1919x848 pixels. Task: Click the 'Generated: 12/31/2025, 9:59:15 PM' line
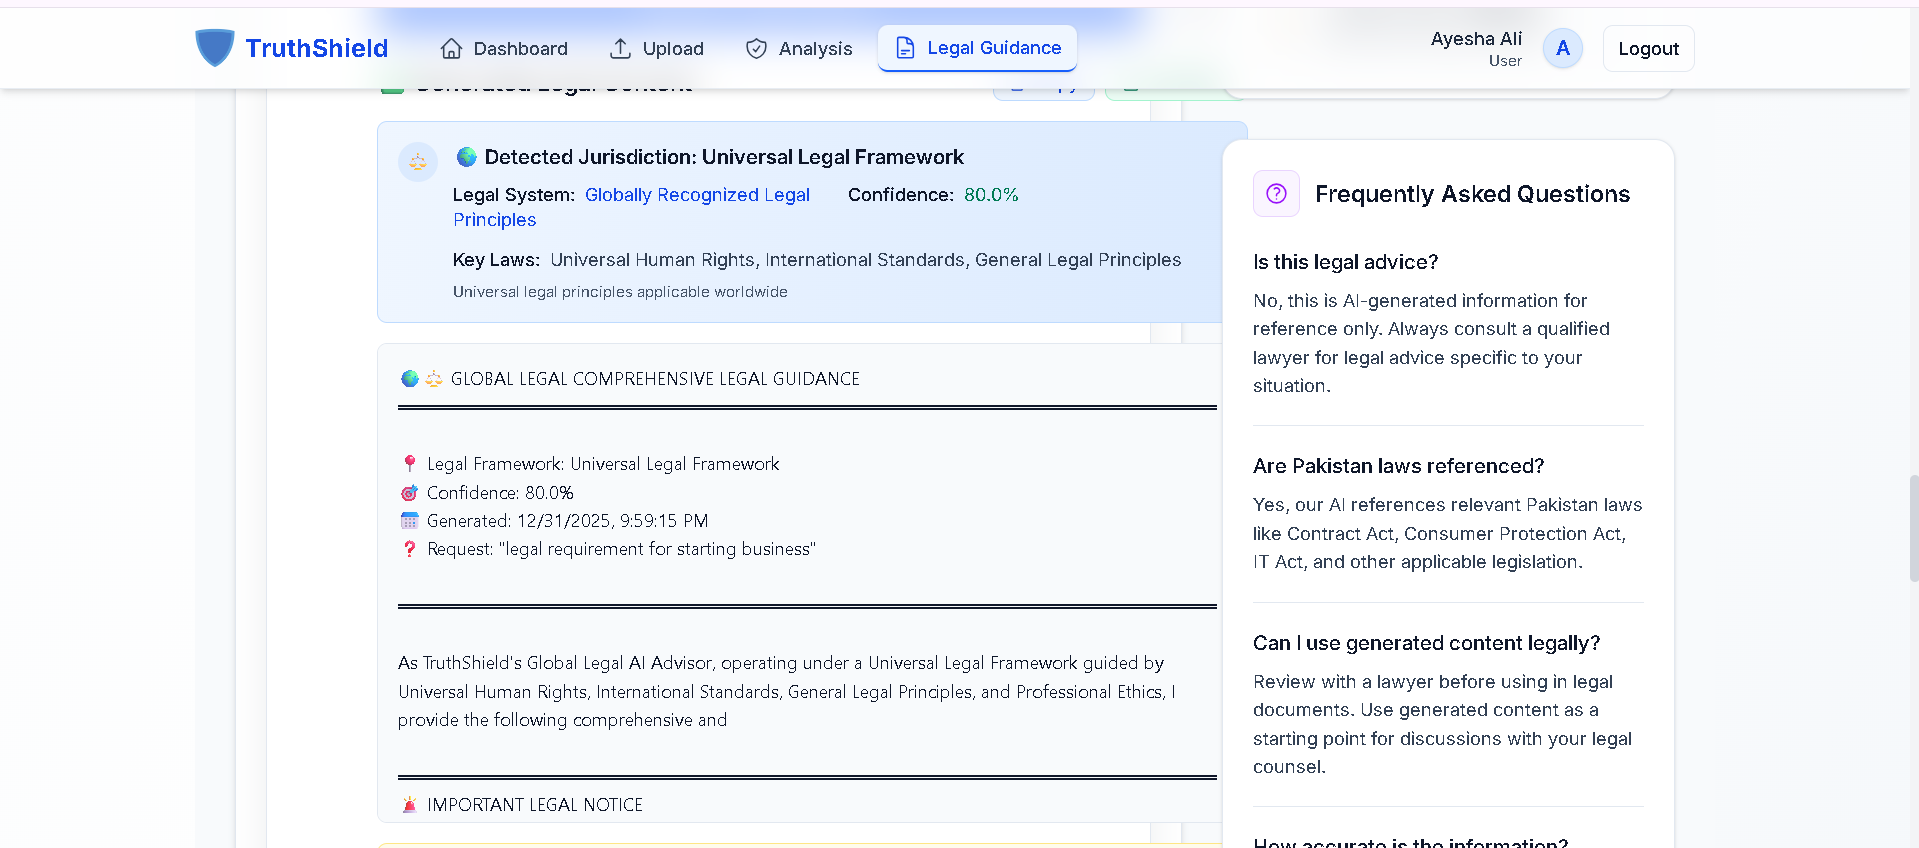tap(567, 521)
